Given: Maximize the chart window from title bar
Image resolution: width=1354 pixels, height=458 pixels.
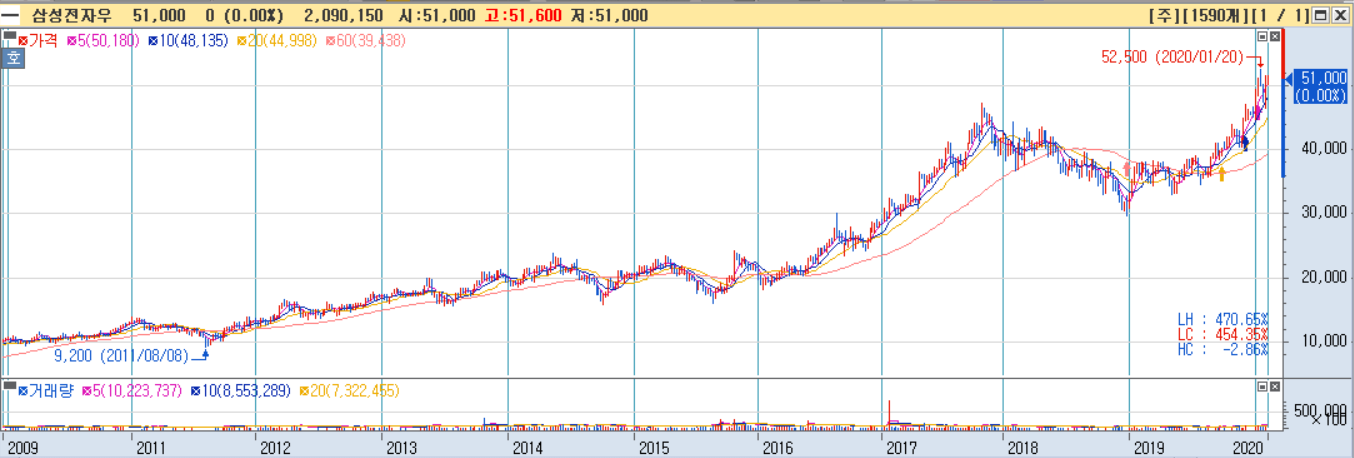Looking at the screenshot, I should click(1320, 15).
